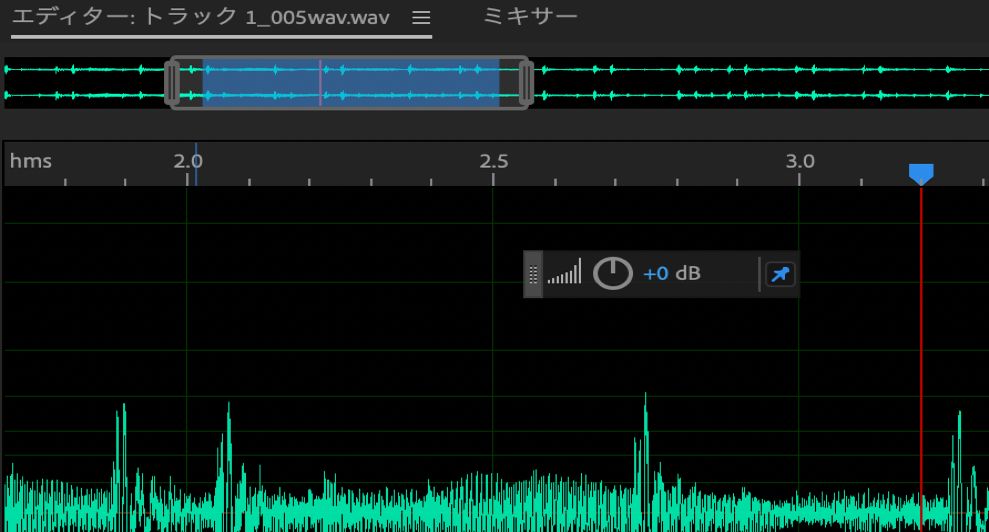Screen dimensions: 989x532
Task: Toggle the HUD pin button
Action: point(780,275)
